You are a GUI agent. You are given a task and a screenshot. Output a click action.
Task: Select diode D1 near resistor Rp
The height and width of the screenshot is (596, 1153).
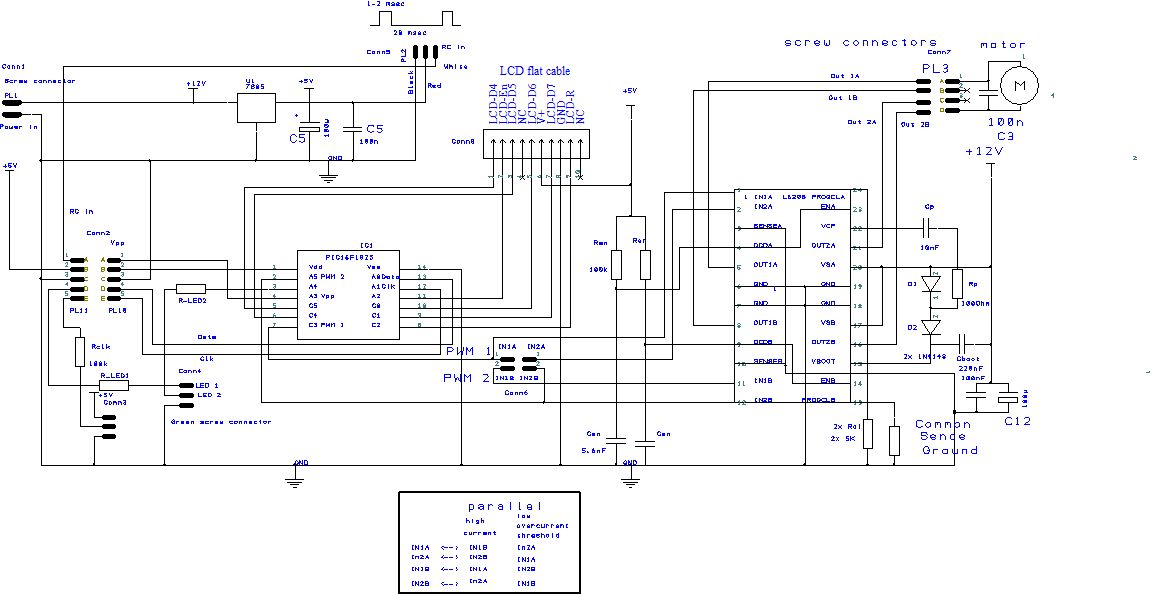931,285
